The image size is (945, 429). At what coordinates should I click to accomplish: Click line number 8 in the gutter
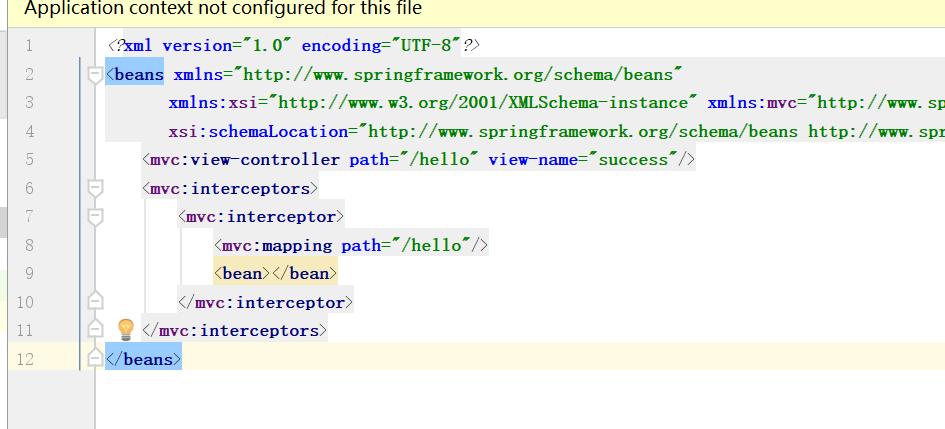tap(29, 245)
